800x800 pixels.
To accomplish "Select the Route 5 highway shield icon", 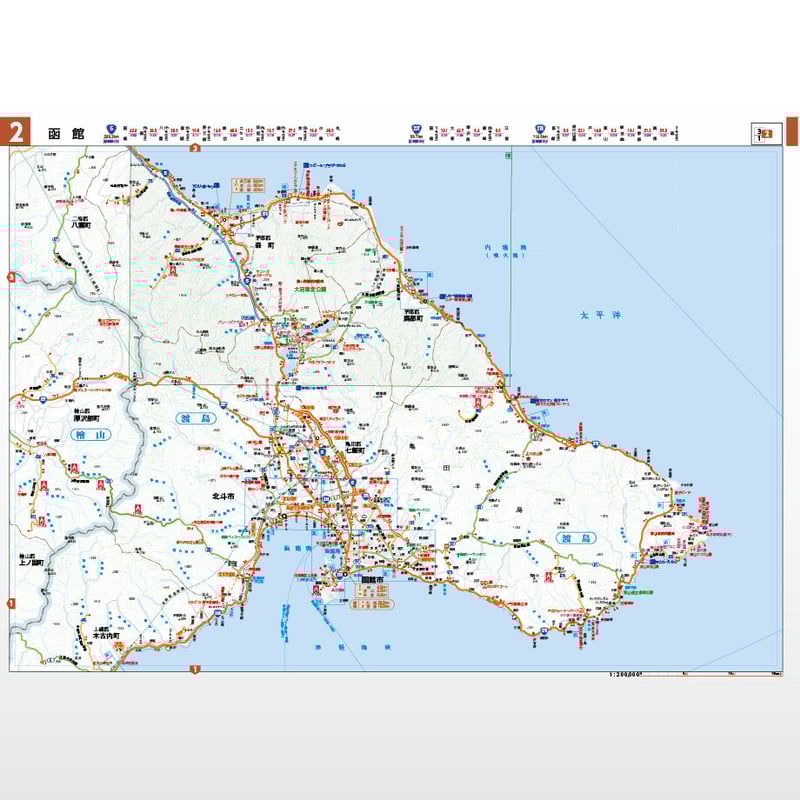I will tap(111, 129).
